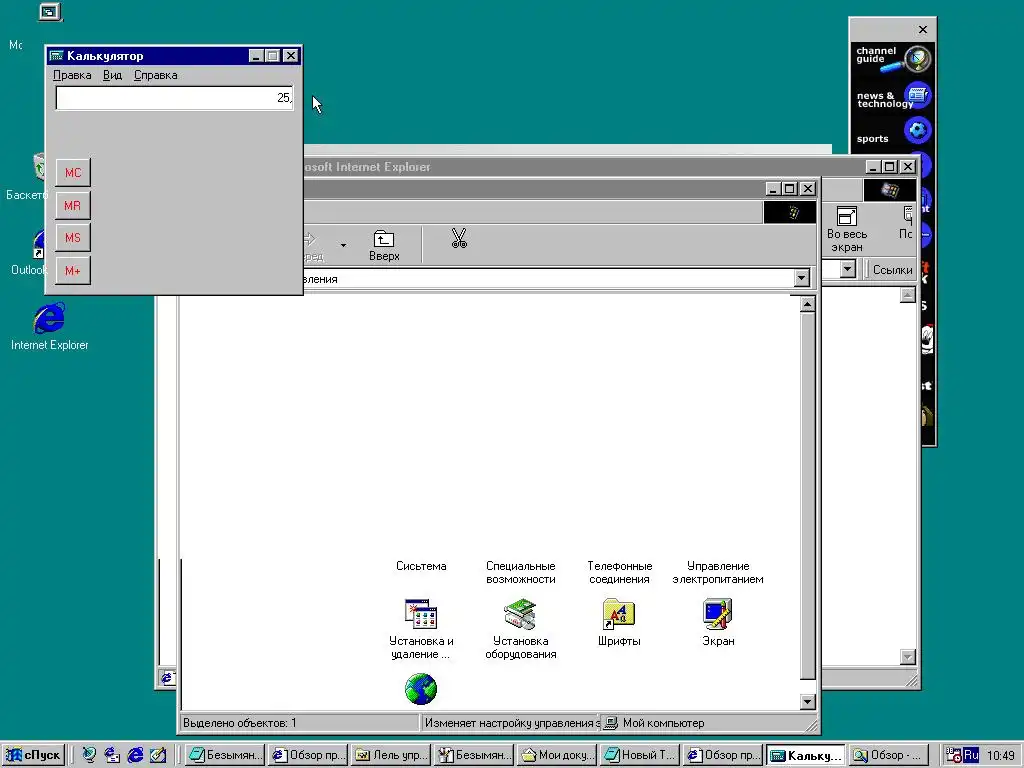This screenshot has width=1024, height=768.
Task: Select the globe icon in the control panel
Action: click(x=421, y=689)
